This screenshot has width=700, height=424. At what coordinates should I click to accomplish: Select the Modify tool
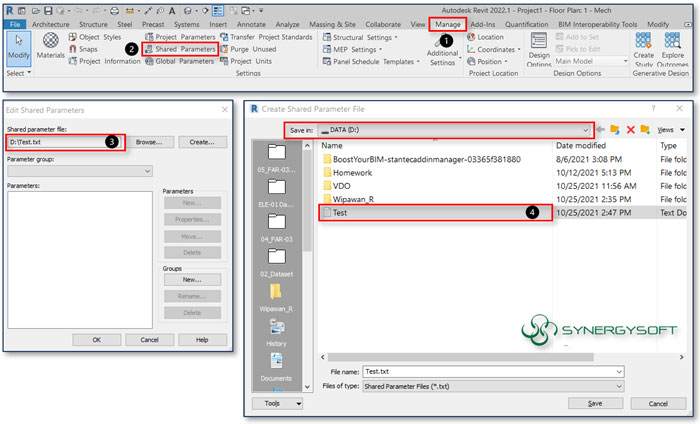pos(19,47)
